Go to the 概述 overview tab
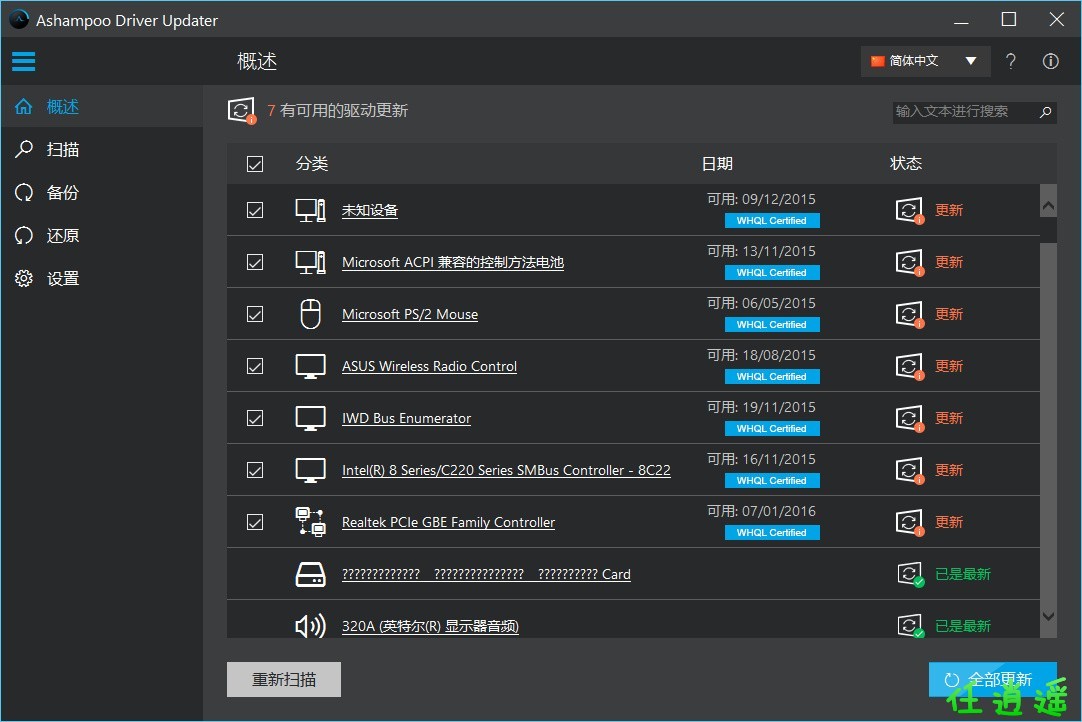Viewport: 1082px width, 722px height. pos(102,107)
